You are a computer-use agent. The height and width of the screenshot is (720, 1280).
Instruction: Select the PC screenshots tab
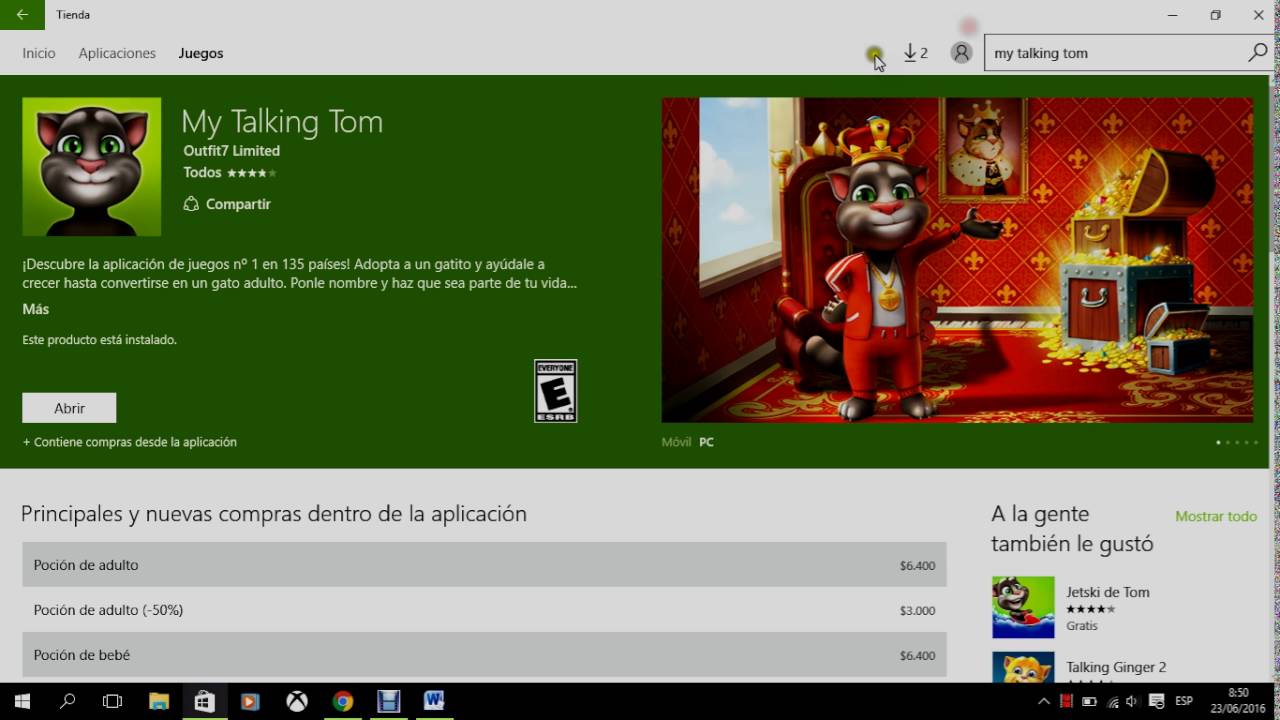point(706,442)
